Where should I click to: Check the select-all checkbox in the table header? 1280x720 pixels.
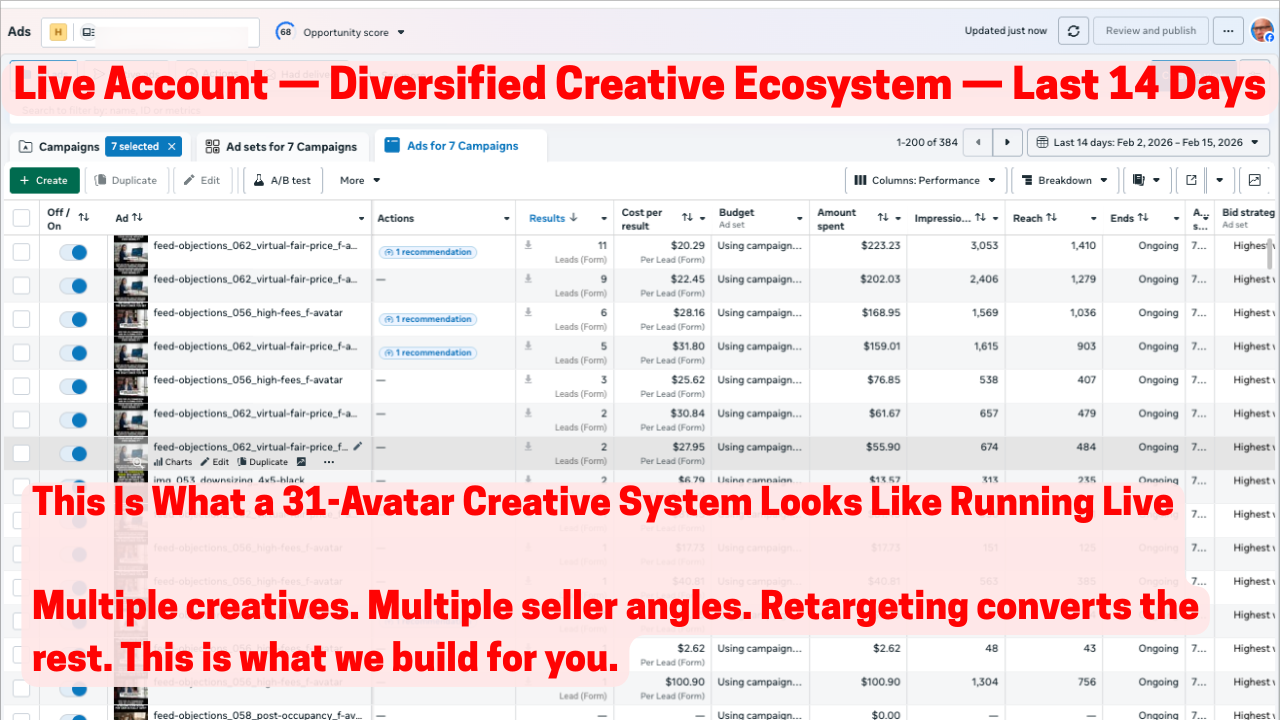[x=21, y=217]
